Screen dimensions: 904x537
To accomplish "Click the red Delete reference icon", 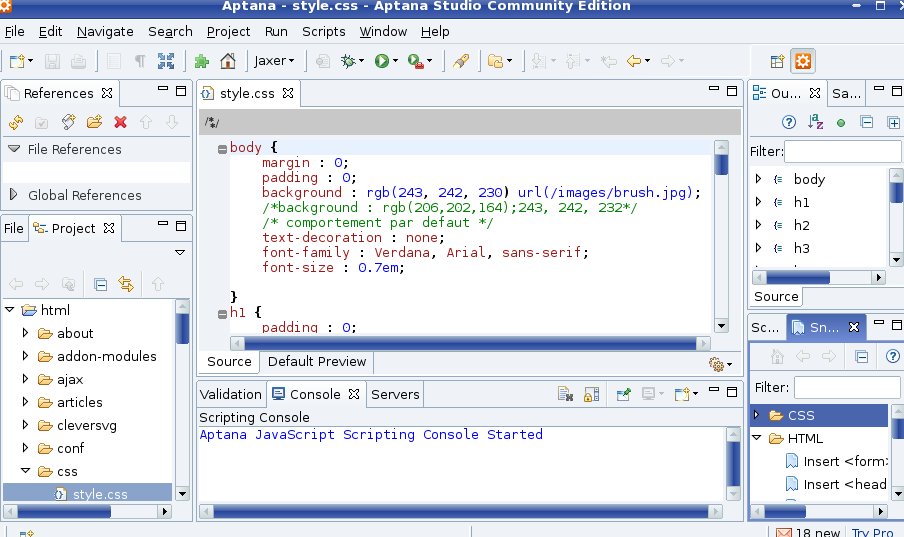I will [x=120, y=122].
